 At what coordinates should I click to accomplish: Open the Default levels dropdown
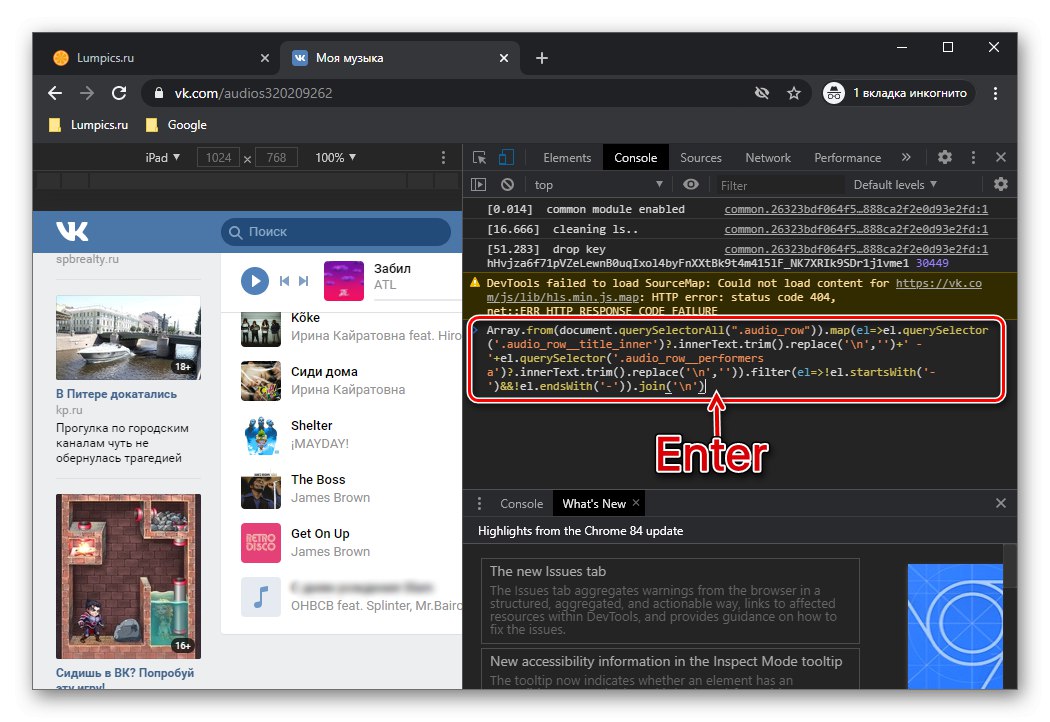coord(895,185)
